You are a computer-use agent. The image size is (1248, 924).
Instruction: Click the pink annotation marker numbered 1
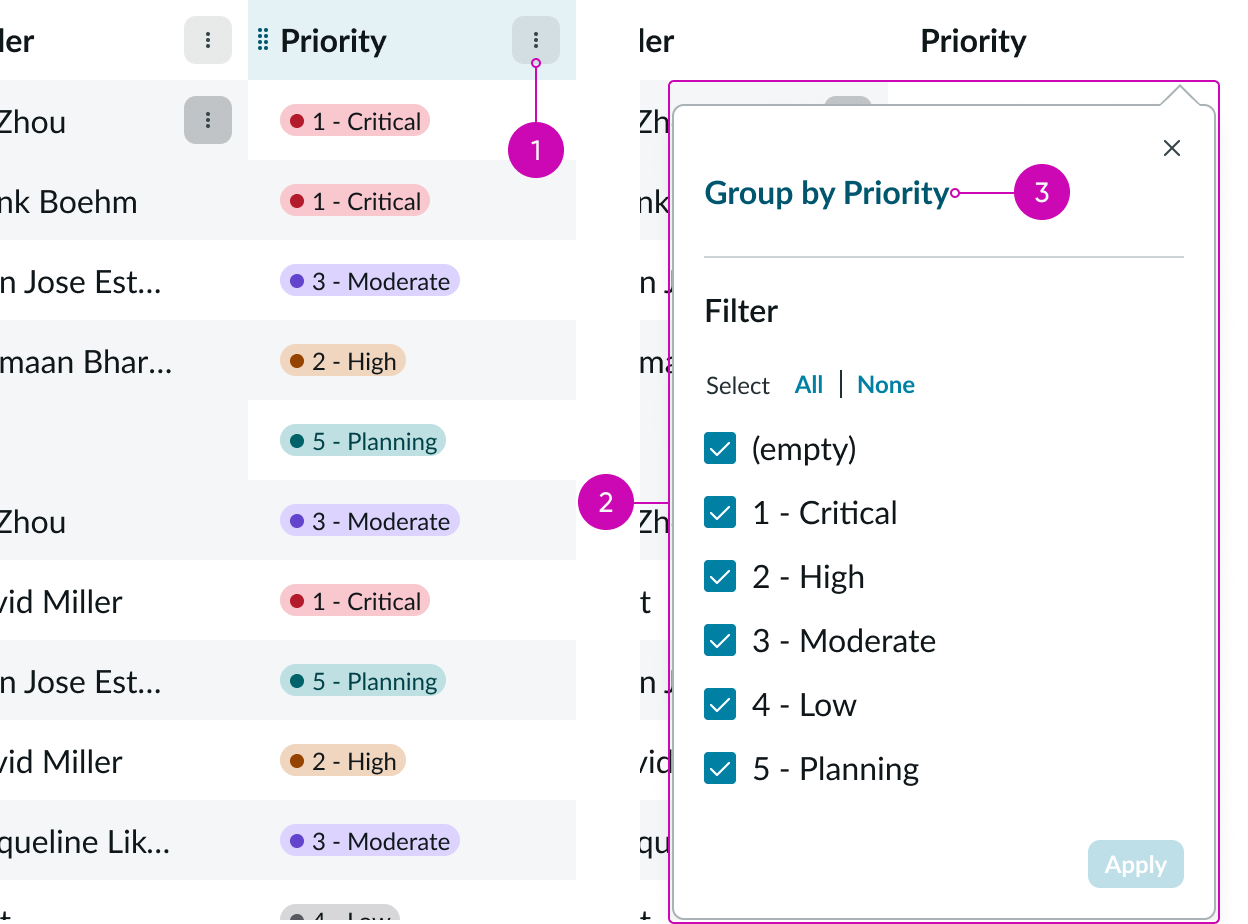[536, 150]
